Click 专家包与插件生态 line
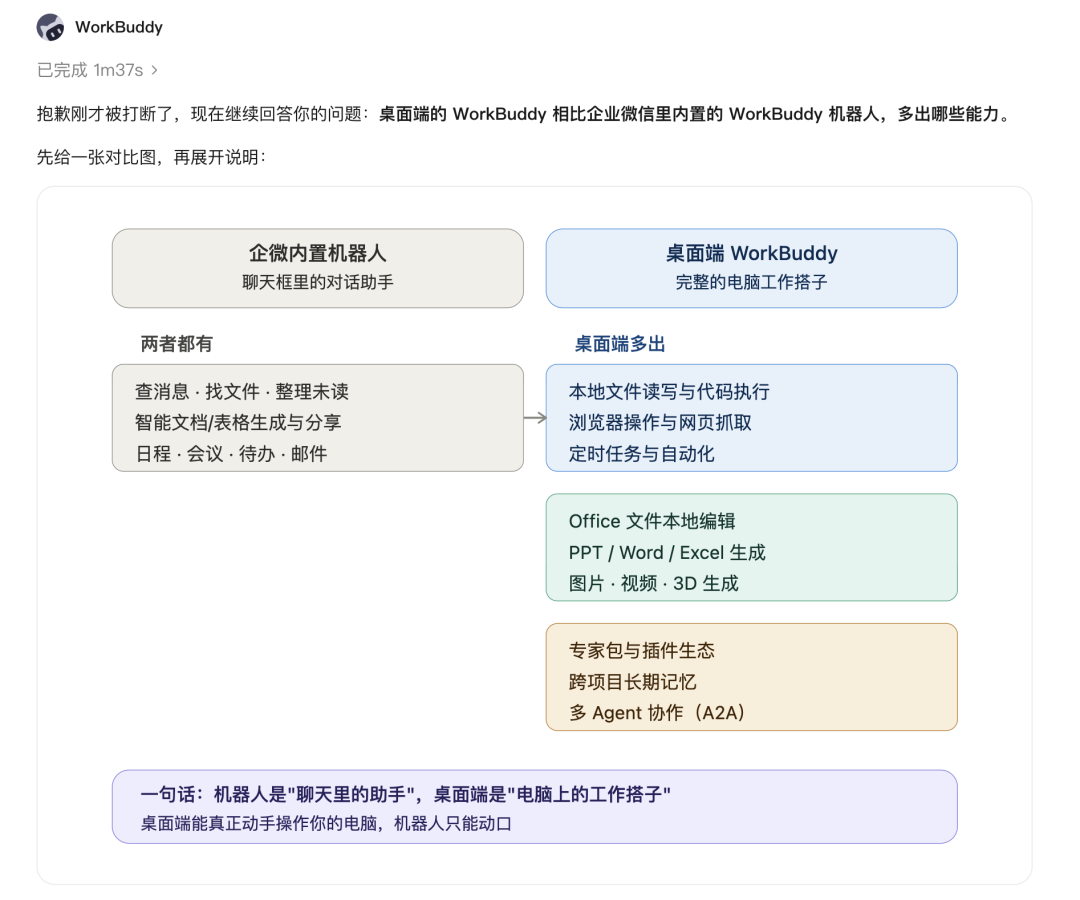Screen dimensions: 1080x900 point(642,651)
